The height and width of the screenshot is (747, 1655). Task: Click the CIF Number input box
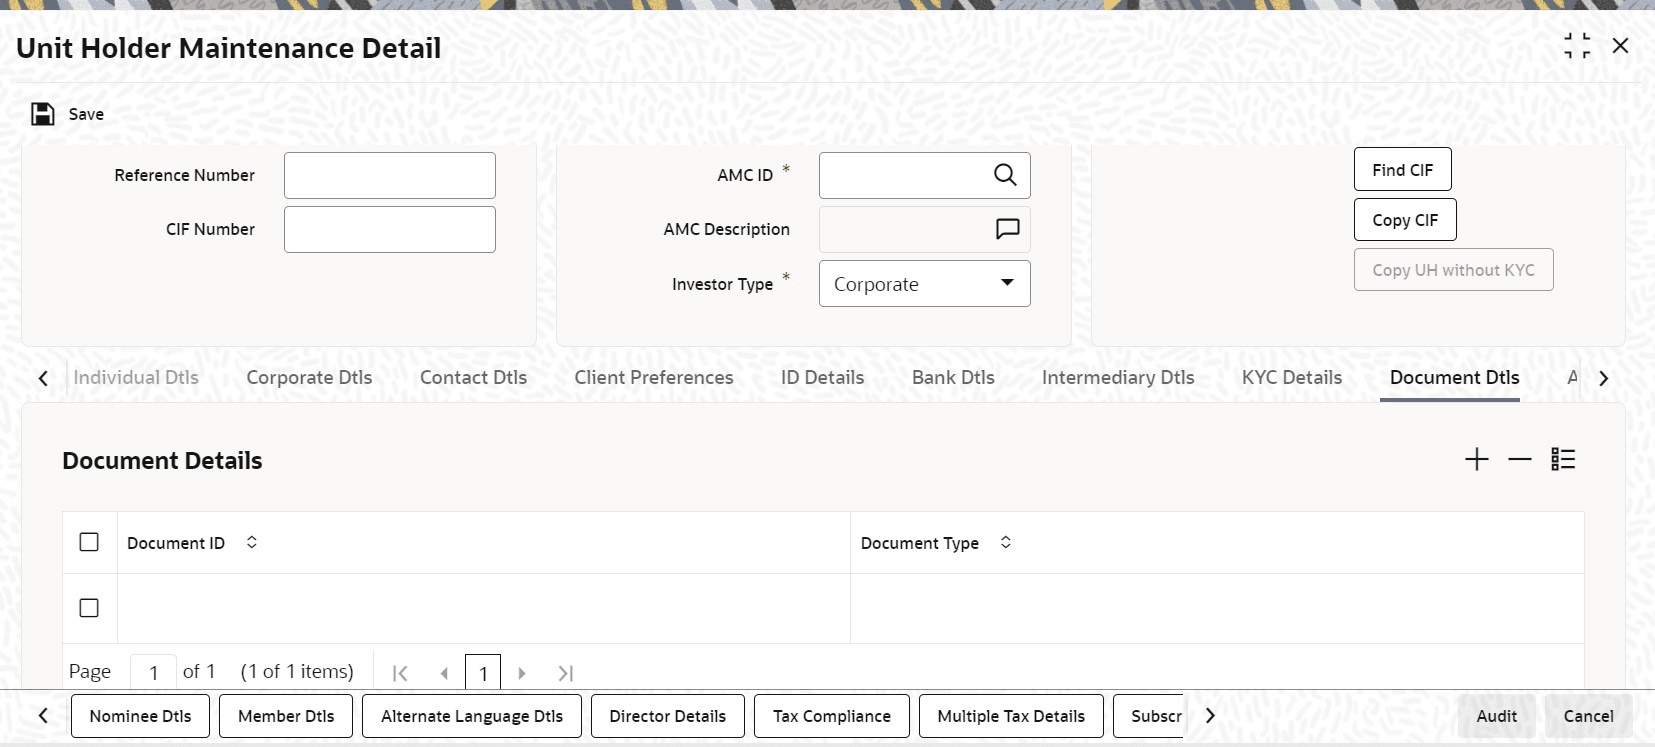(390, 229)
